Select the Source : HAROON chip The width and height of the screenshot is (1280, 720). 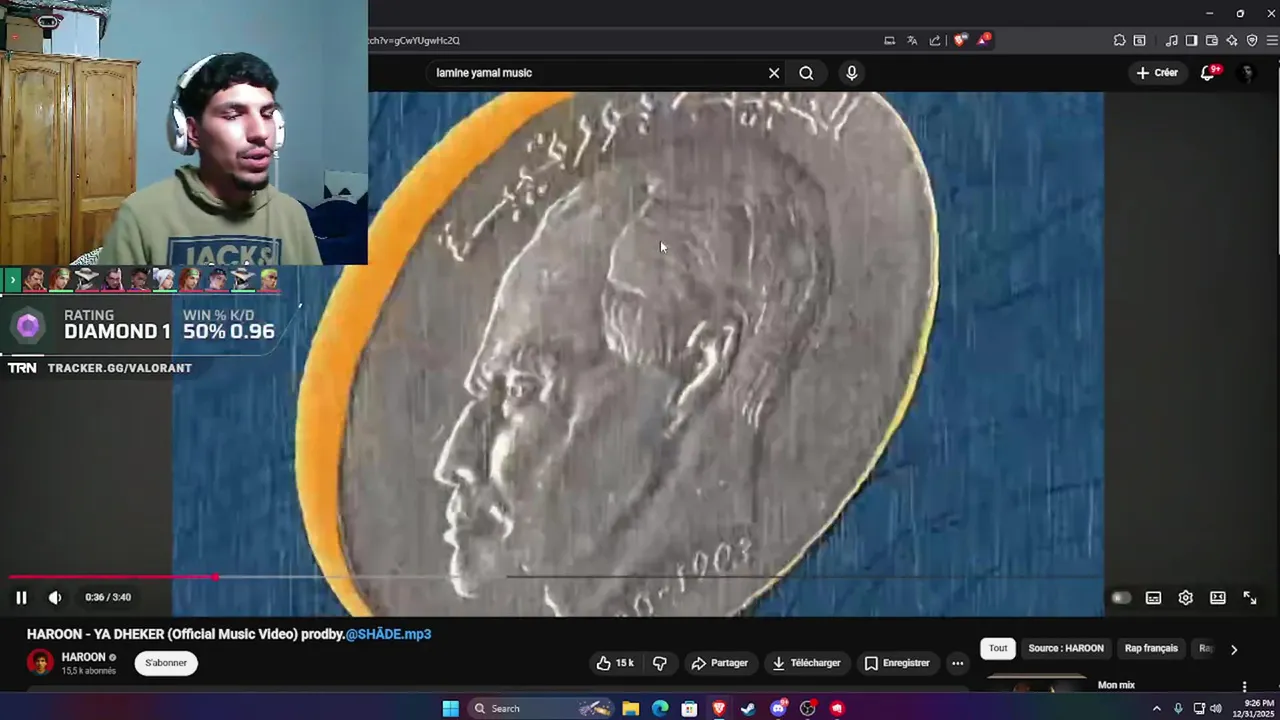point(1066,648)
